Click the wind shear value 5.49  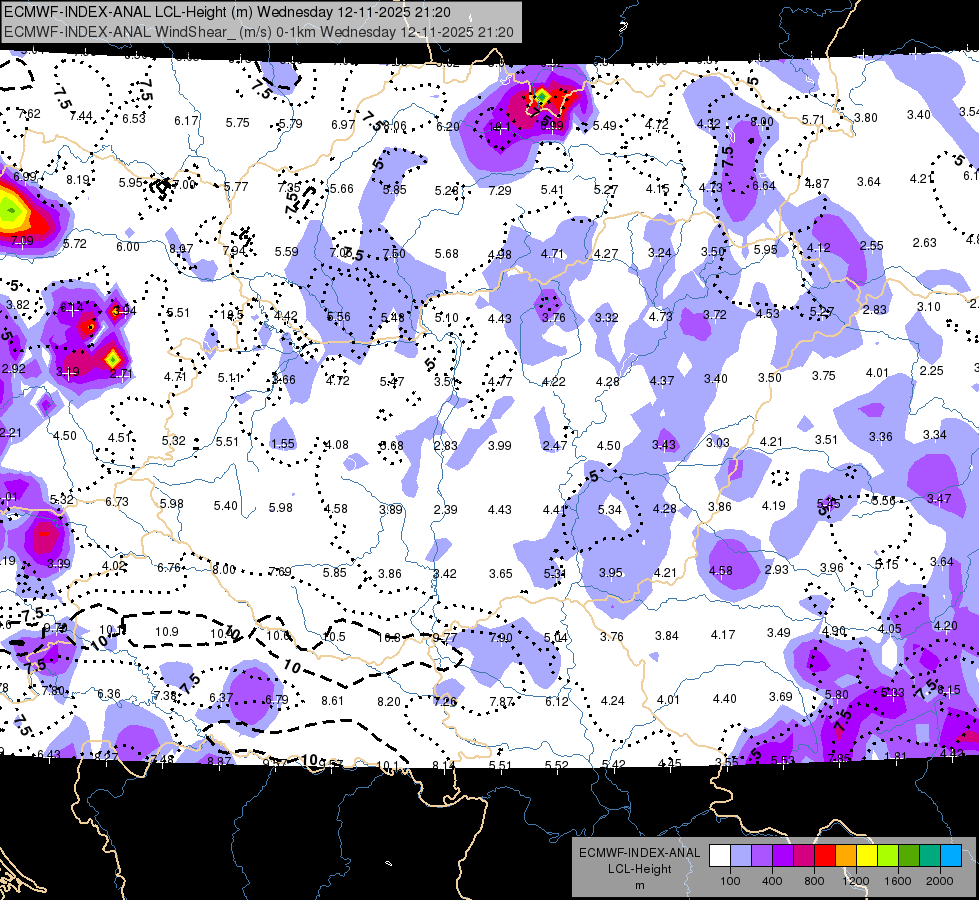(604, 126)
